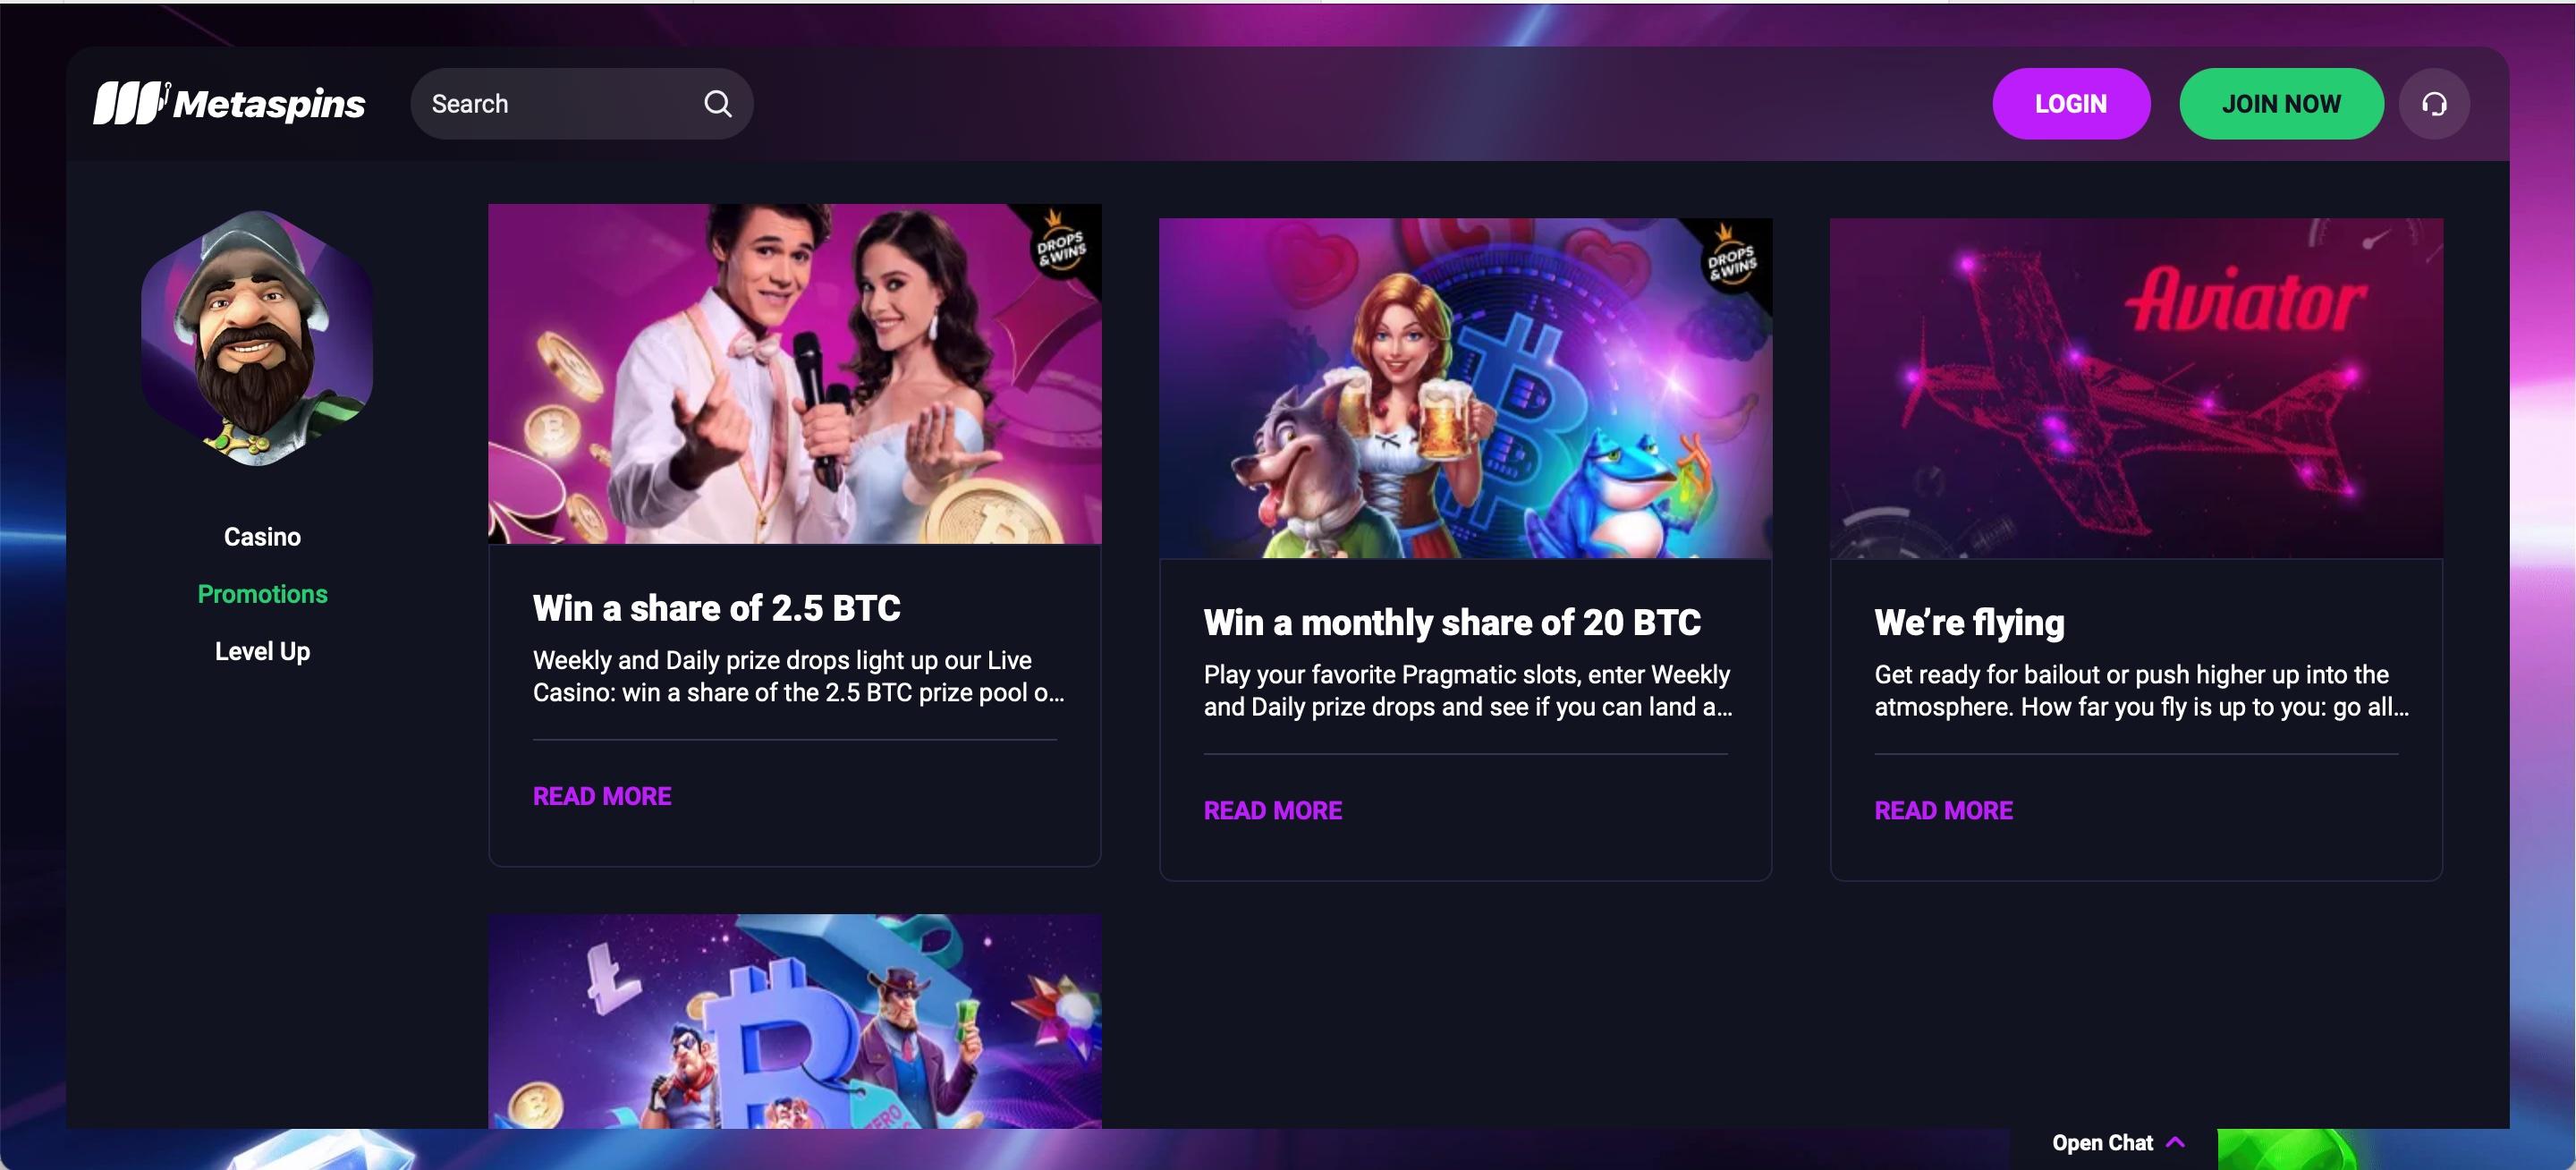The image size is (2576, 1170).
Task: Open the live casino hosts banner image
Action: [795, 374]
